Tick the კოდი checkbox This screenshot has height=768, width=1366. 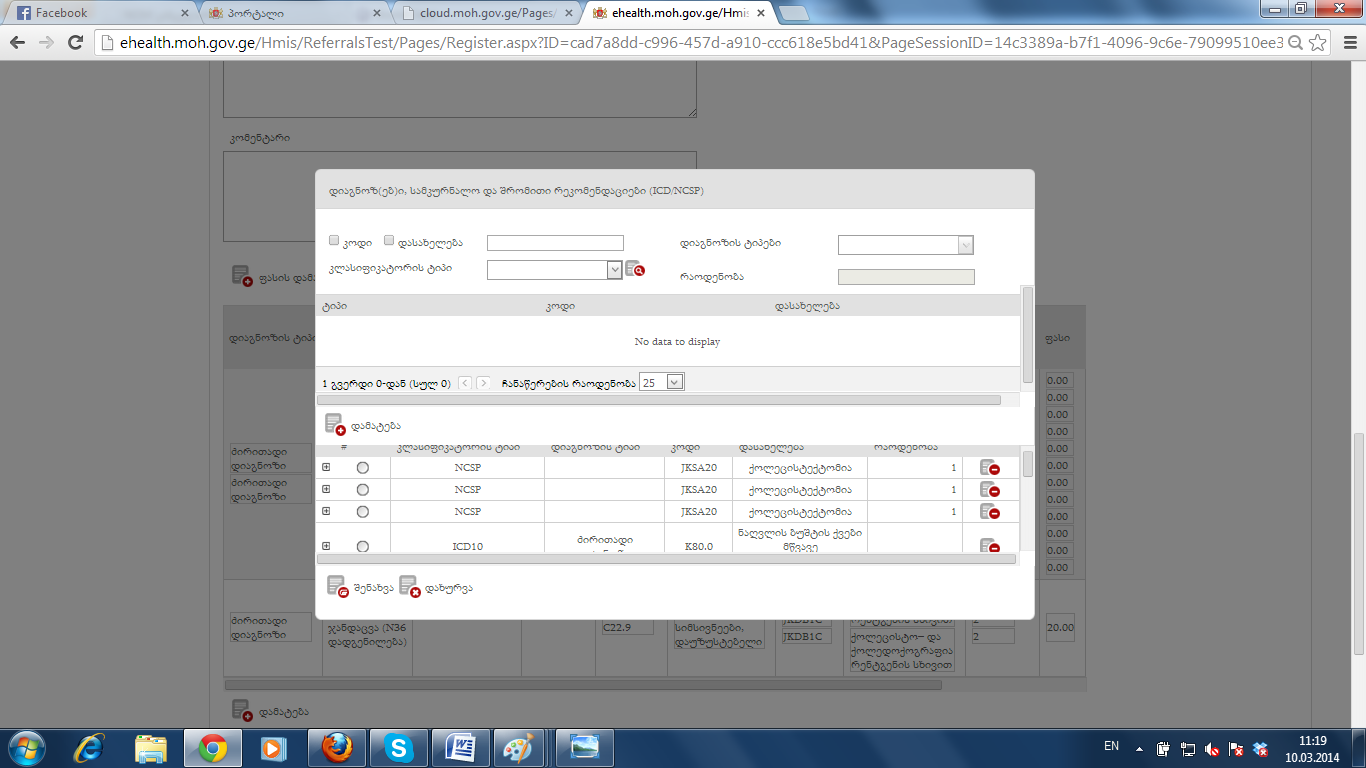[335, 241]
